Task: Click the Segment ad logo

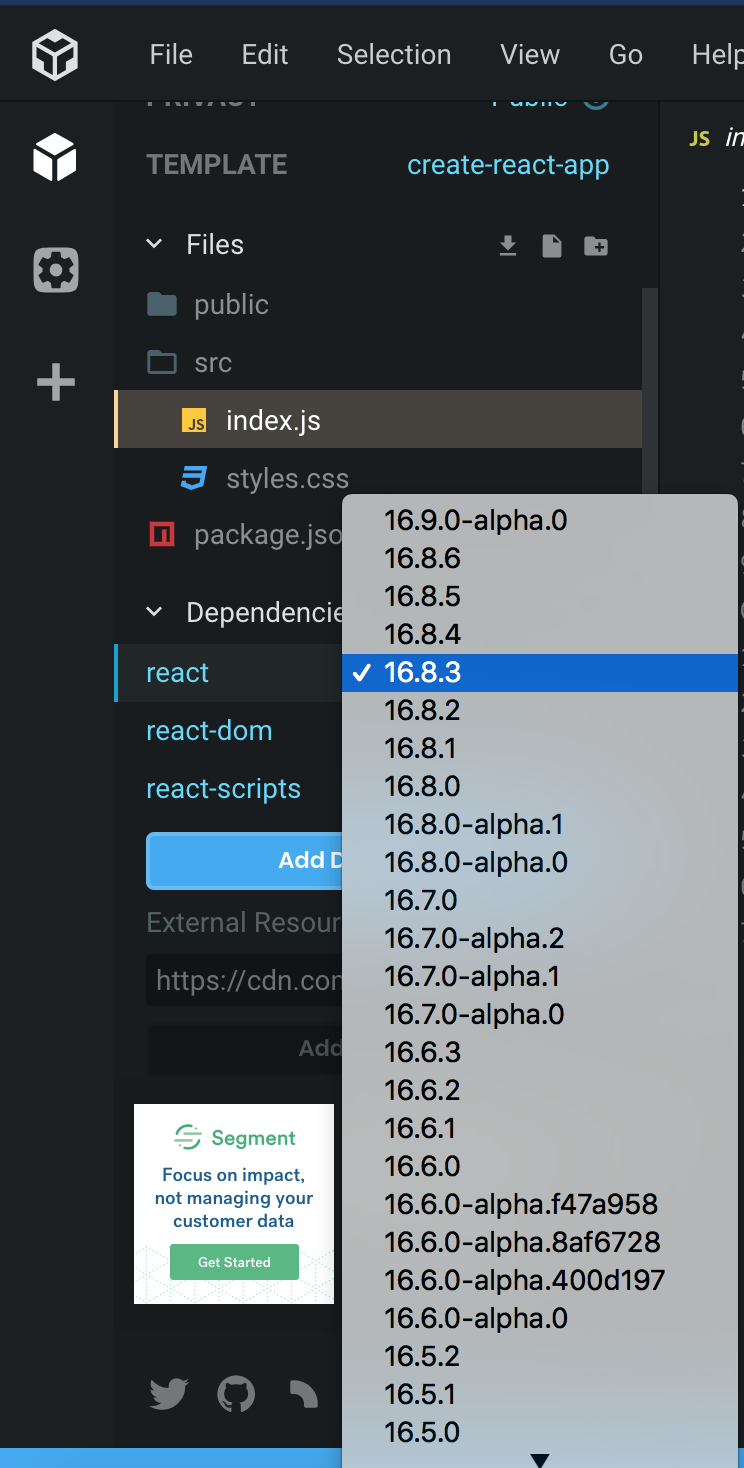Action: click(235, 1137)
